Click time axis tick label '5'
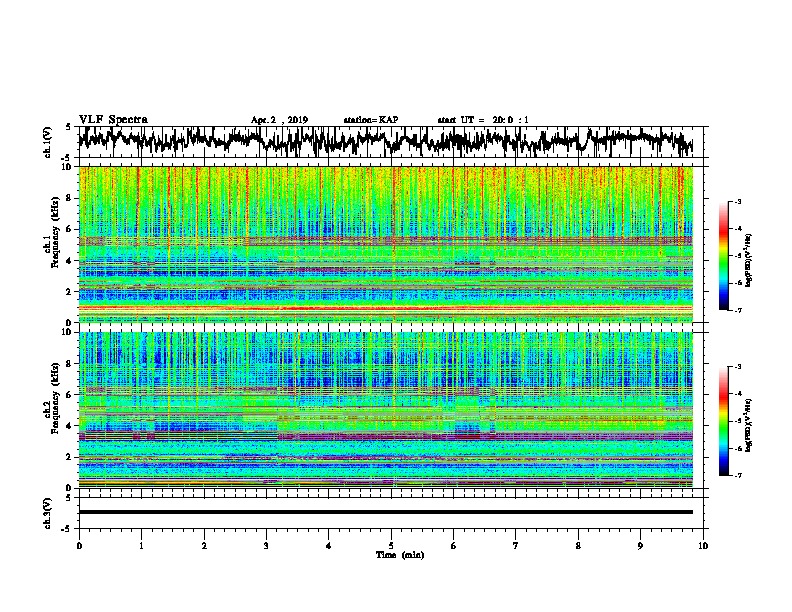Screen dimensions: 792x612 pos(391,546)
